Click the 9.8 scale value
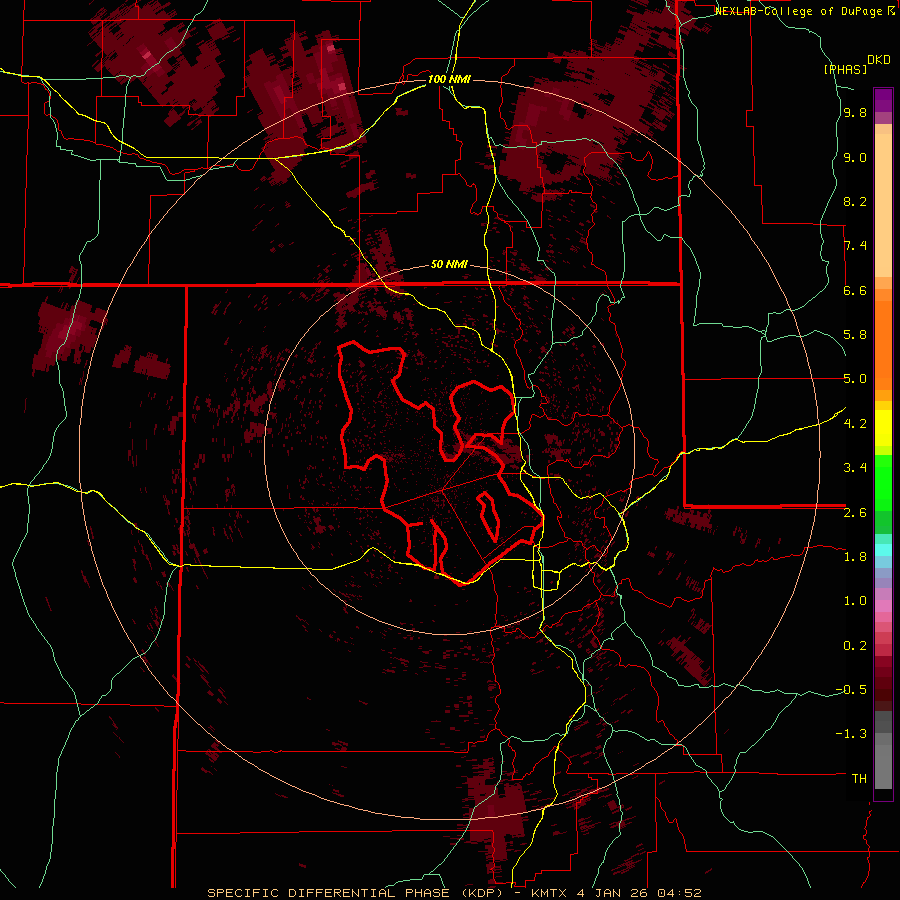 click(855, 113)
